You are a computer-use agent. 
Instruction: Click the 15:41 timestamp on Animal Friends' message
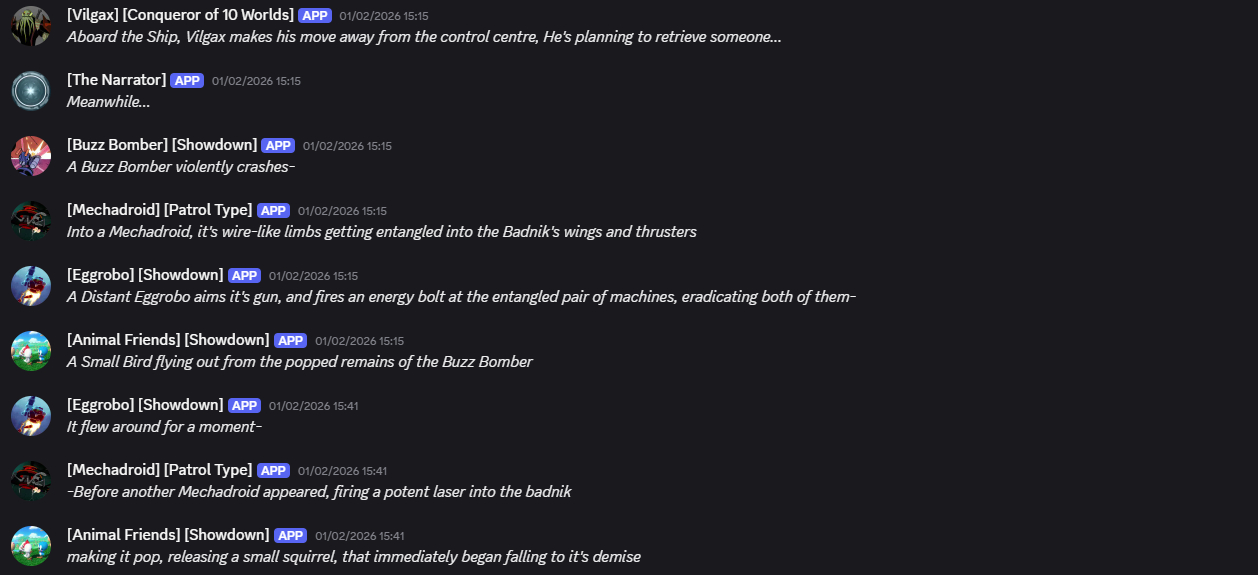359,536
